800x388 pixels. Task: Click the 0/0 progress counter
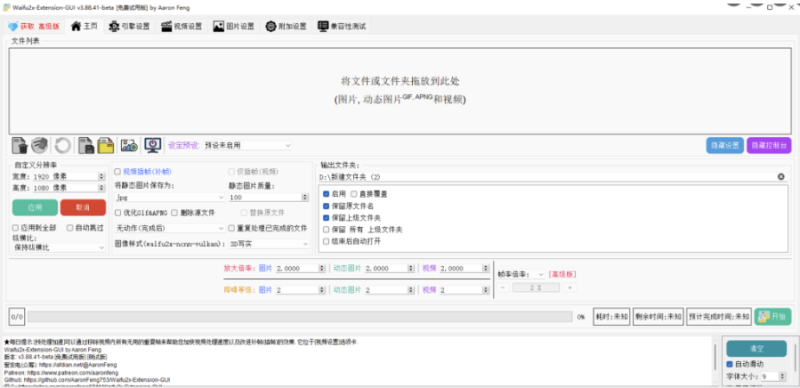[x=16, y=317]
